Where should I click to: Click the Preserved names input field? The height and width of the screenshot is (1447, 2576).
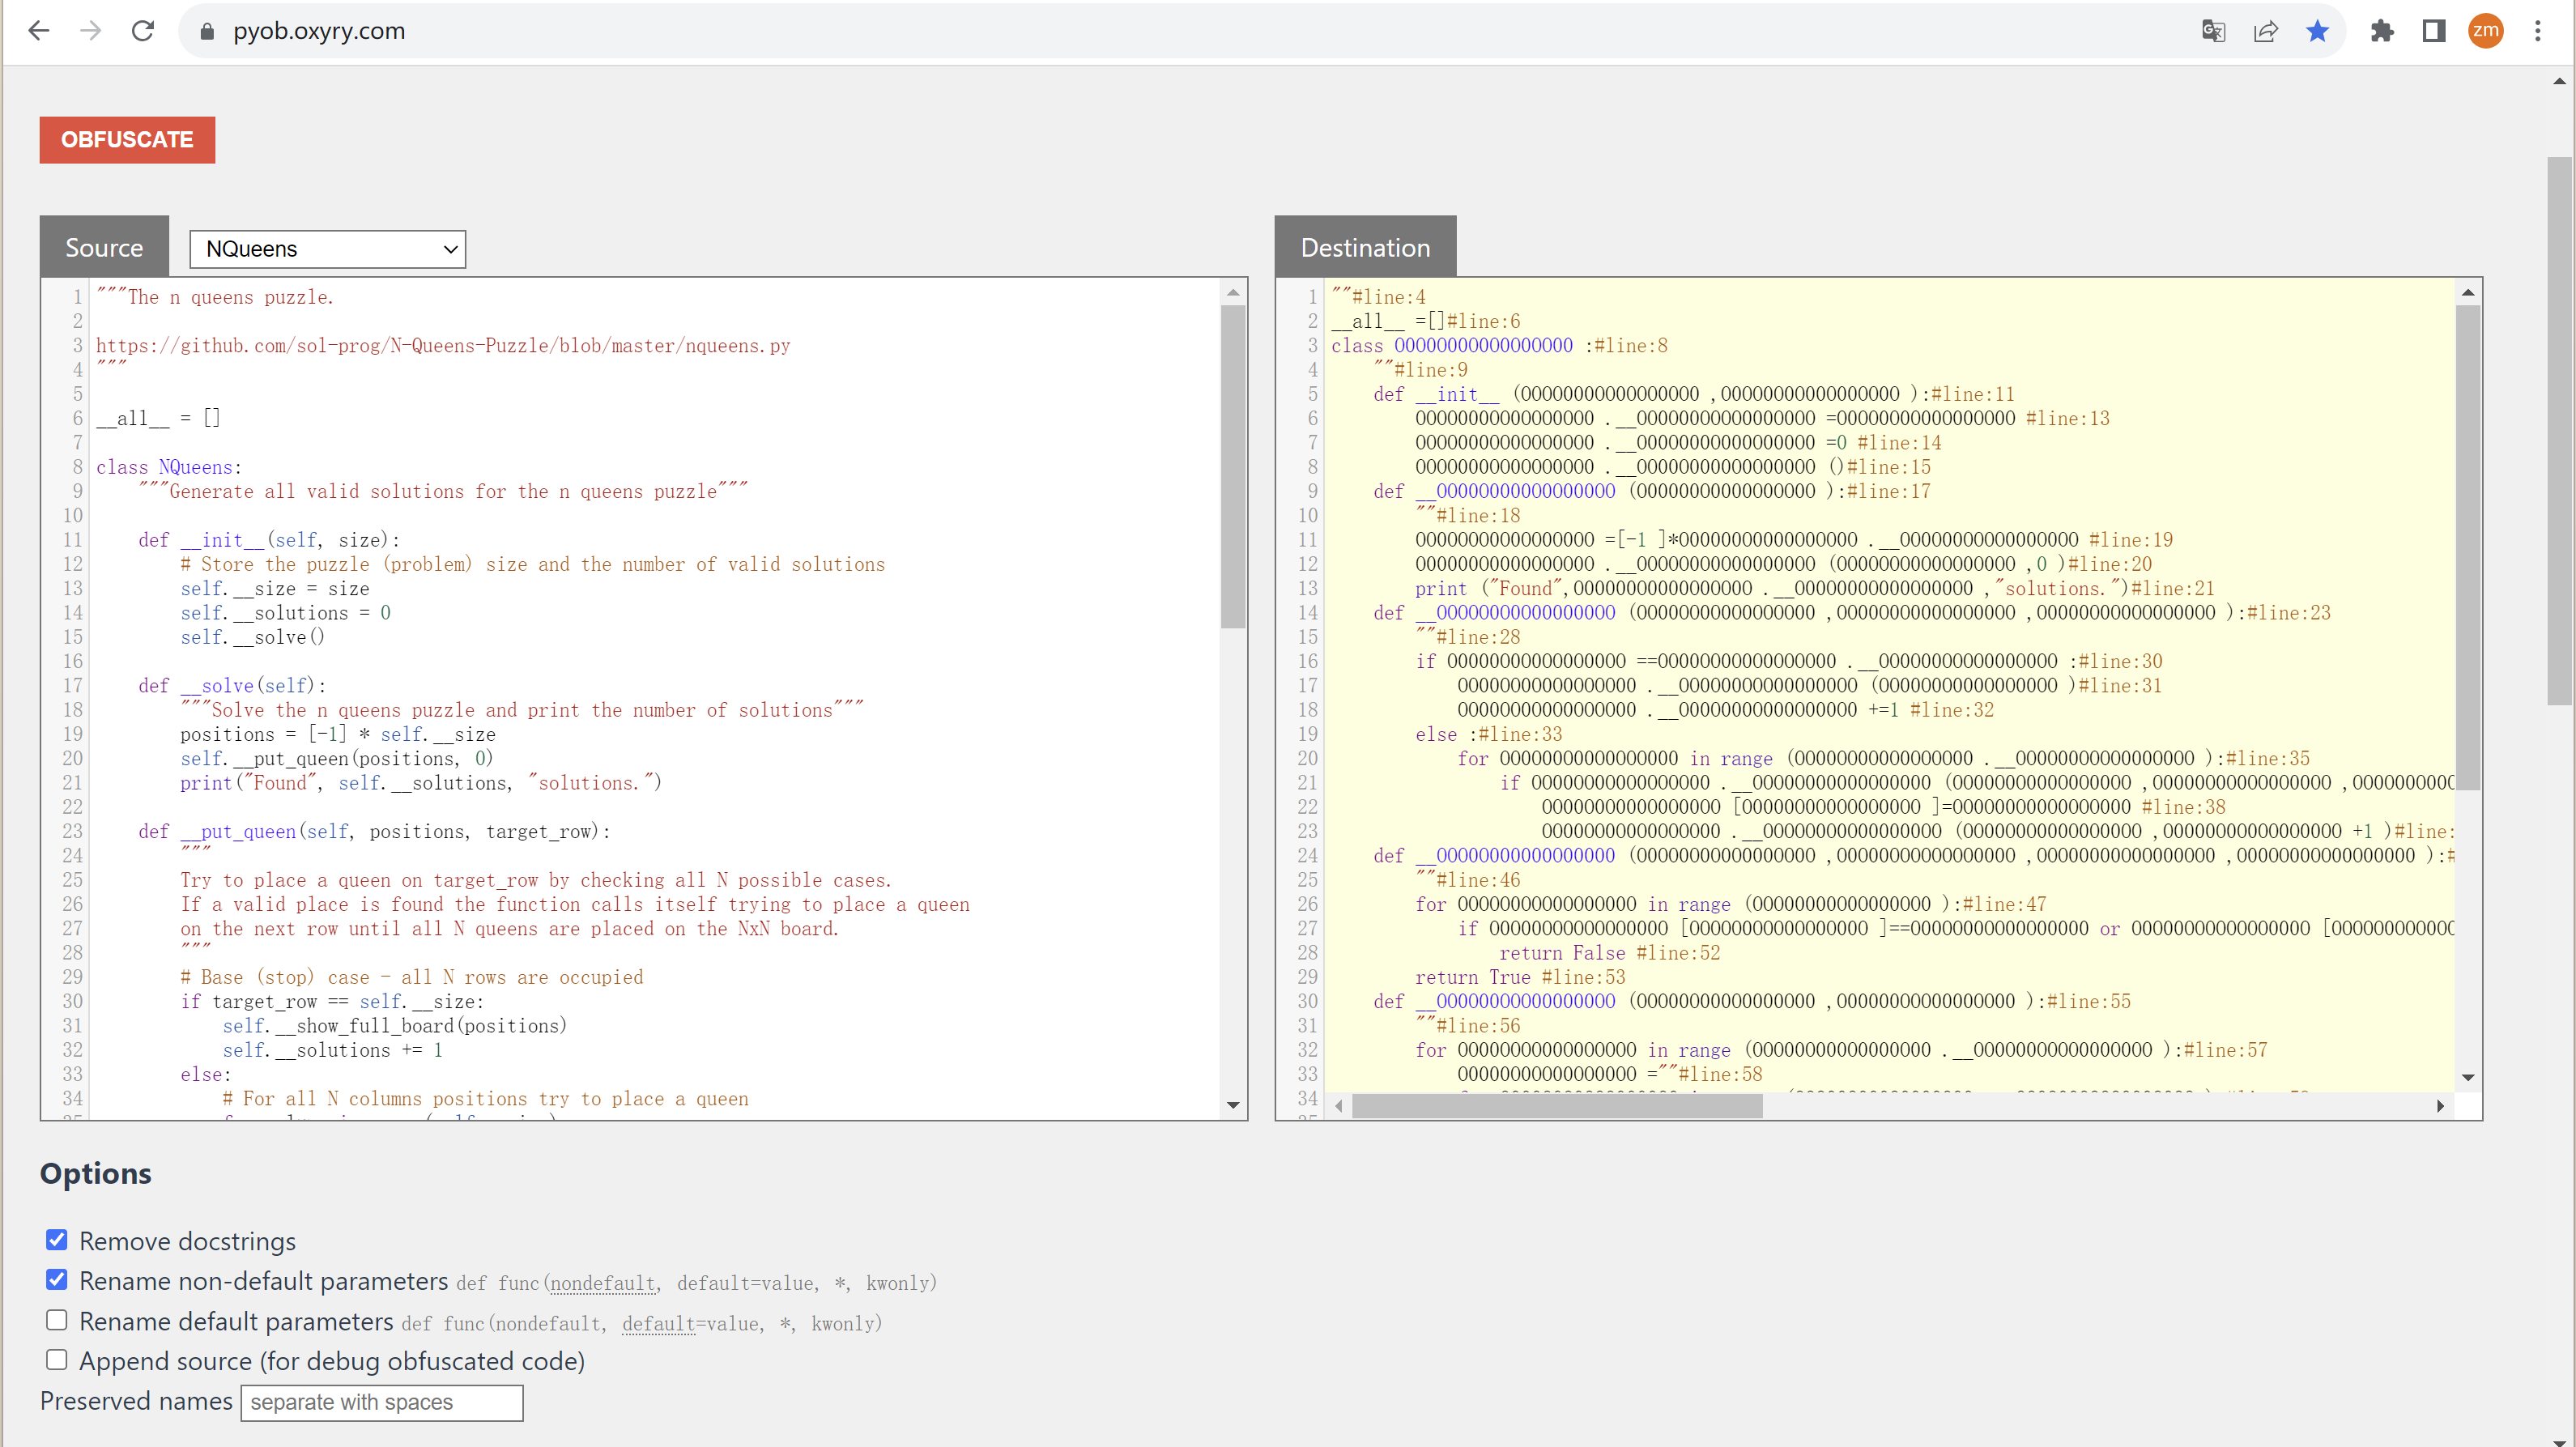tap(381, 1402)
